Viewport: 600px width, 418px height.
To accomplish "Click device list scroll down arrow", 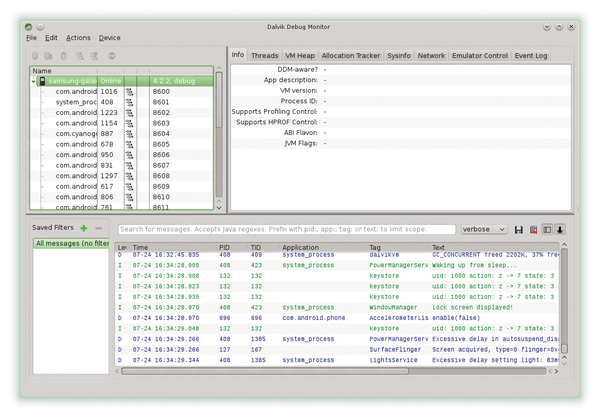I will (219, 208).
